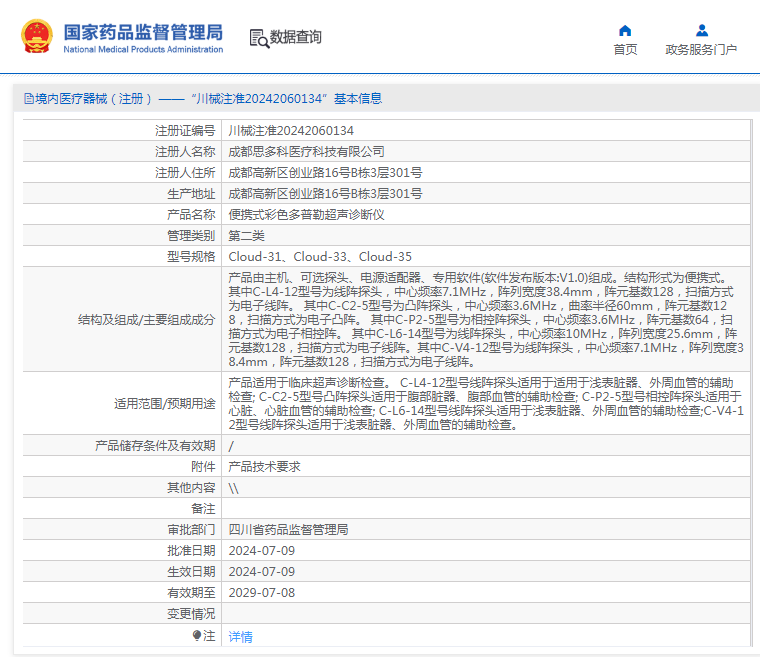Click the document icon before 境内医疗器械
The width and height of the screenshot is (760, 657).
[27, 99]
